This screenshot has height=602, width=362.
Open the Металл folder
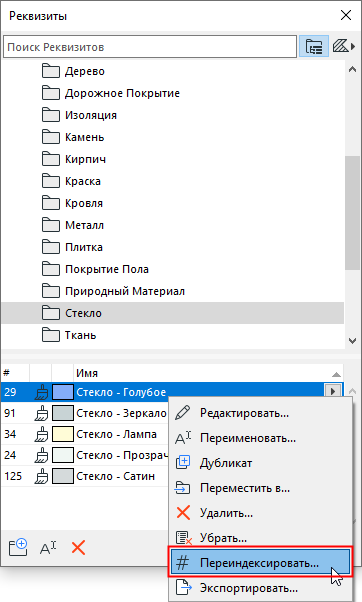(172, 225)
